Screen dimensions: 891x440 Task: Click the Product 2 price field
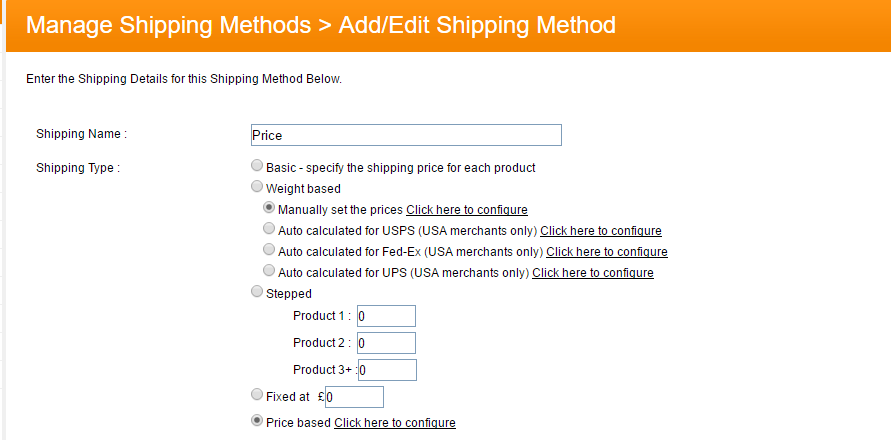tap(385, 343)
